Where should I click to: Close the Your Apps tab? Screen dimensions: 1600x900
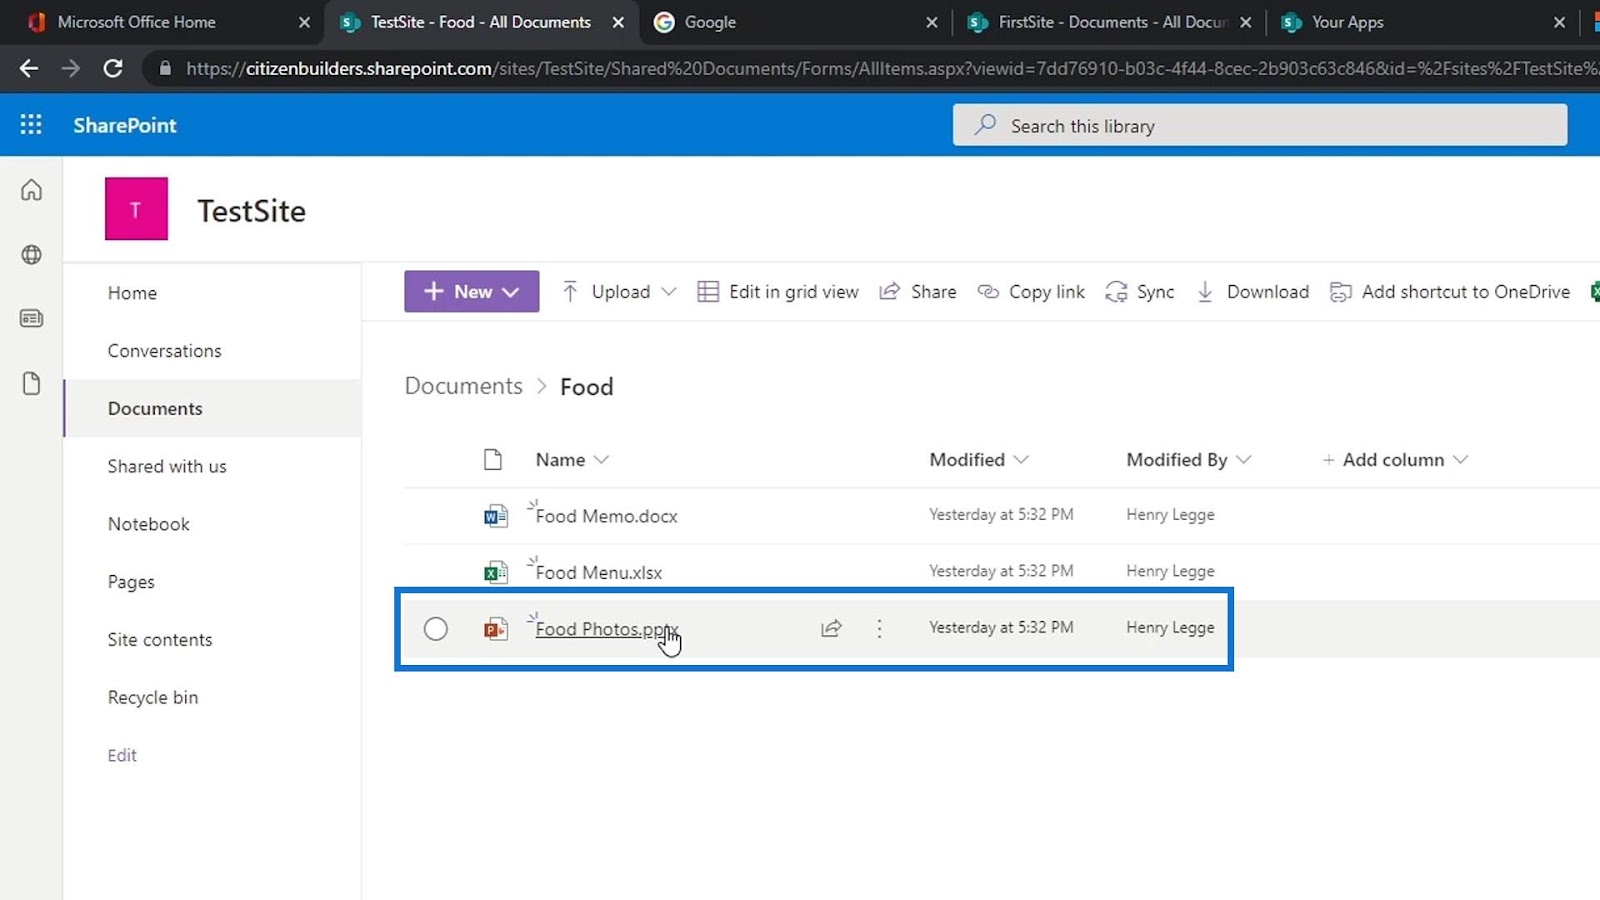coord(1559,22)
